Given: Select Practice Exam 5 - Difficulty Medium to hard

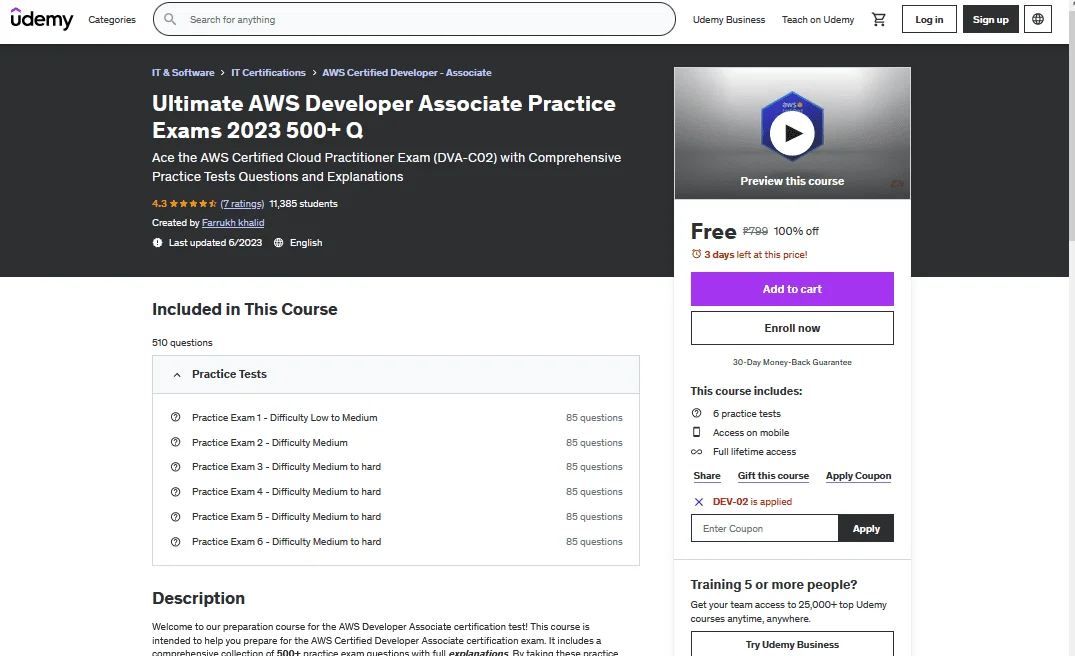Looking at the screenshot, I should tap(287, 517).
